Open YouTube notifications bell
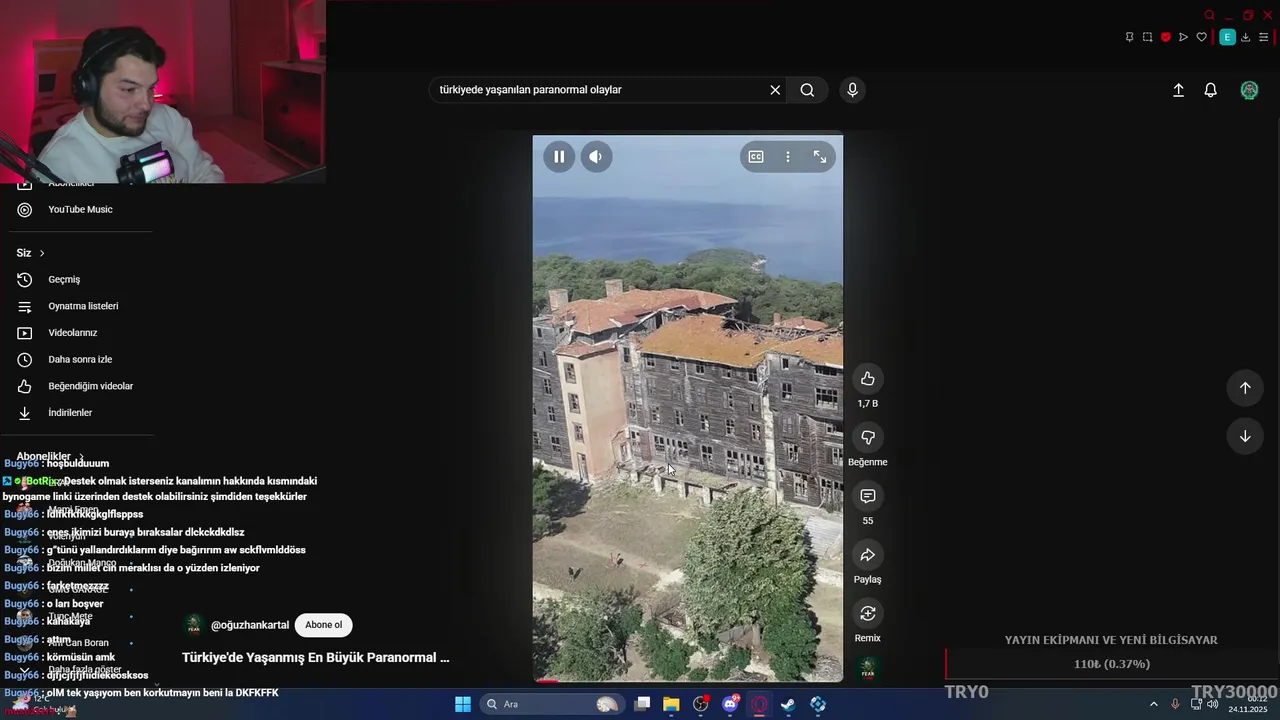 [1211, 90]
